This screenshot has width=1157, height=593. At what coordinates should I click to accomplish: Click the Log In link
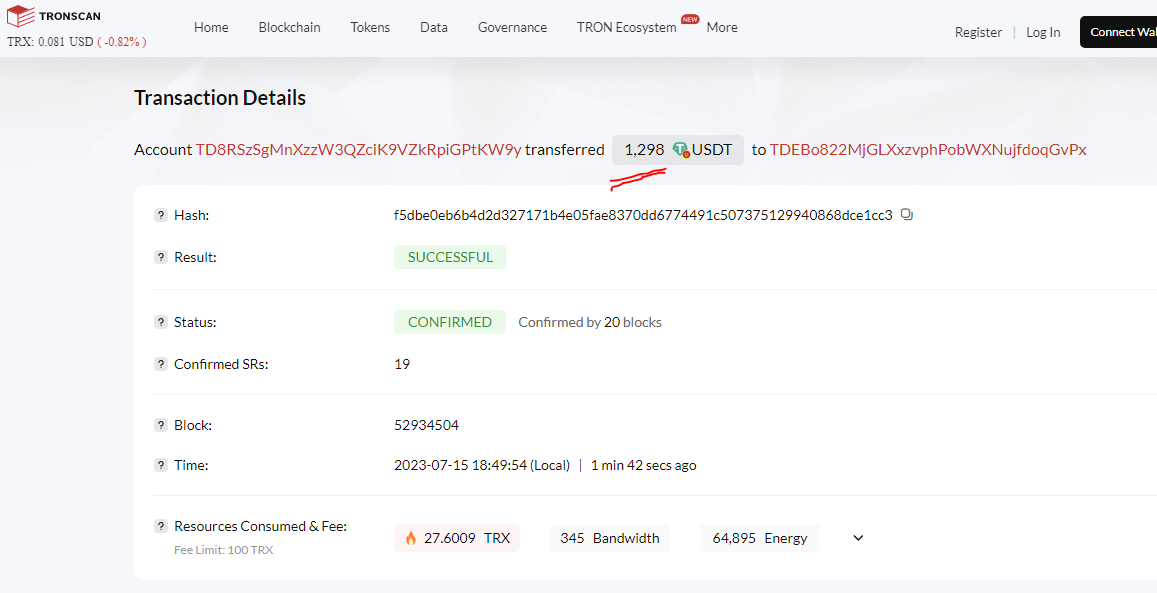[1043, 32]
